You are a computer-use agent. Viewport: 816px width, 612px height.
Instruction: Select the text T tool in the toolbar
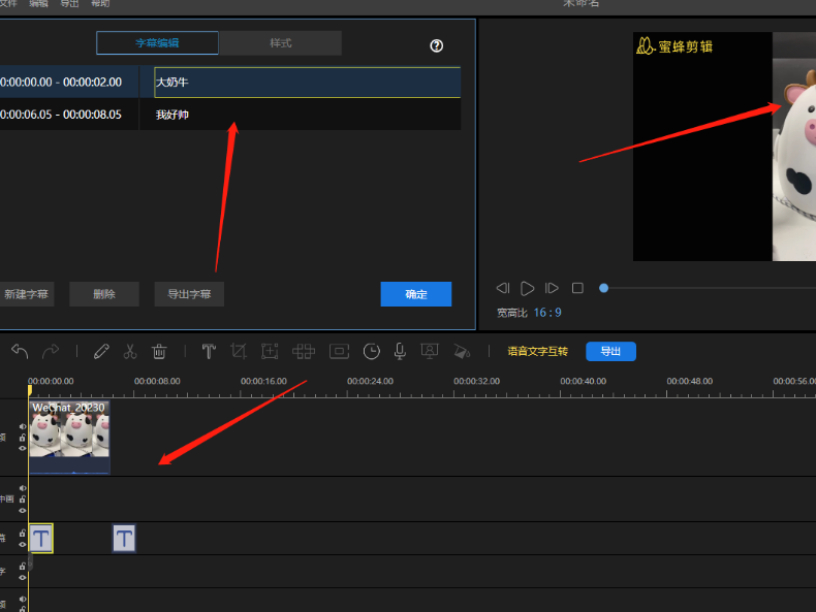pos(208,351)
